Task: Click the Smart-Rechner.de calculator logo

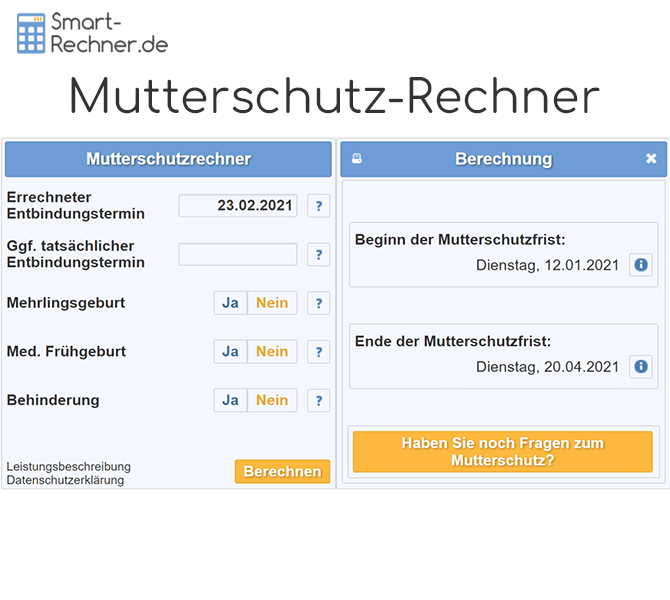Action: 32,33
